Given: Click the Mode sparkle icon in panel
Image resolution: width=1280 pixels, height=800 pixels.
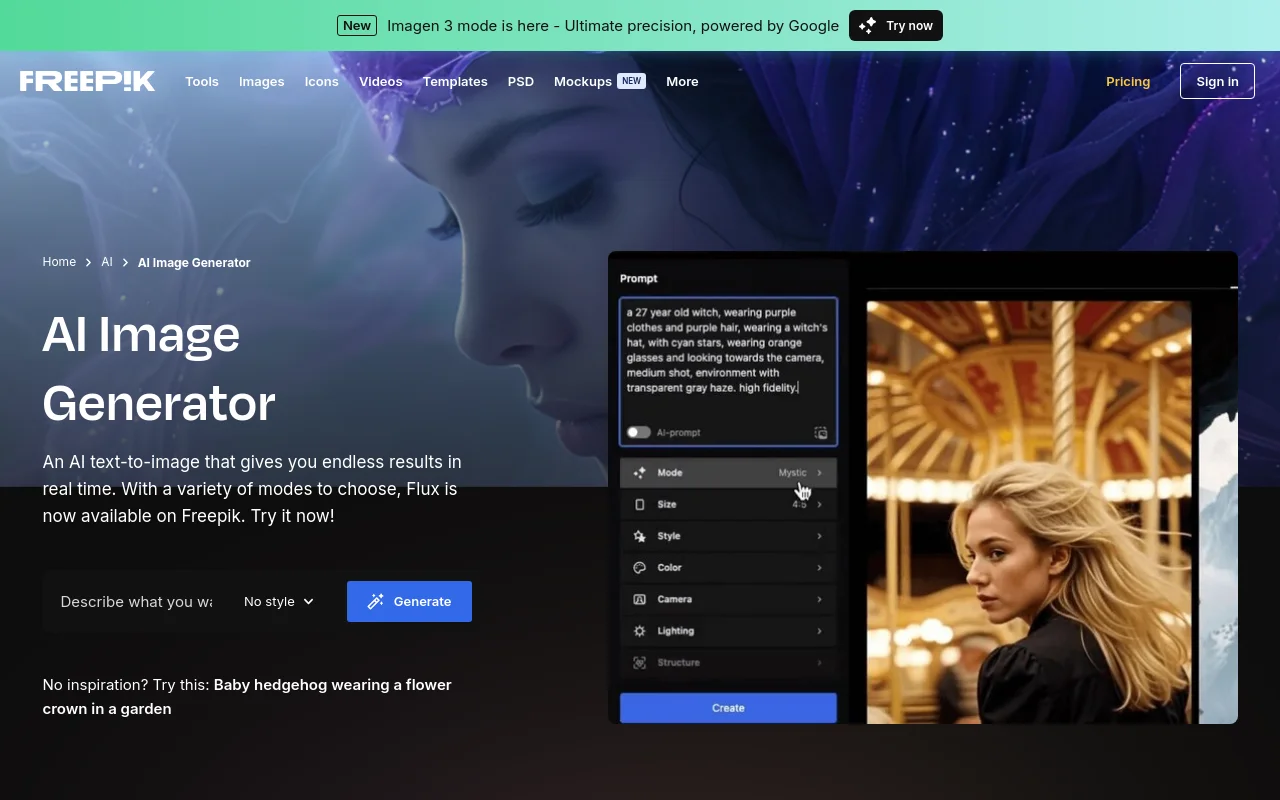Looking at the screenshot, I should coord(640,473).
